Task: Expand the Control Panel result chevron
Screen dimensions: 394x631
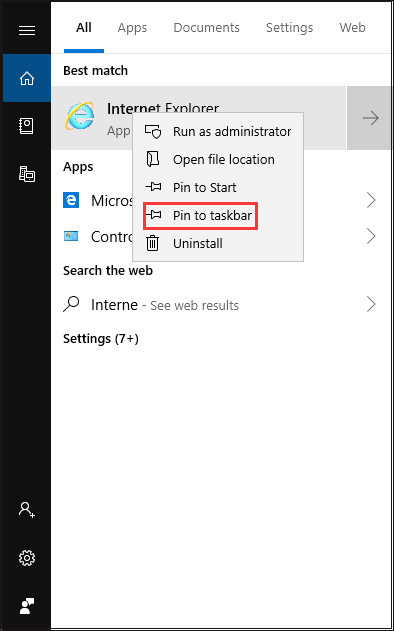Action: (x=371, y=236)
